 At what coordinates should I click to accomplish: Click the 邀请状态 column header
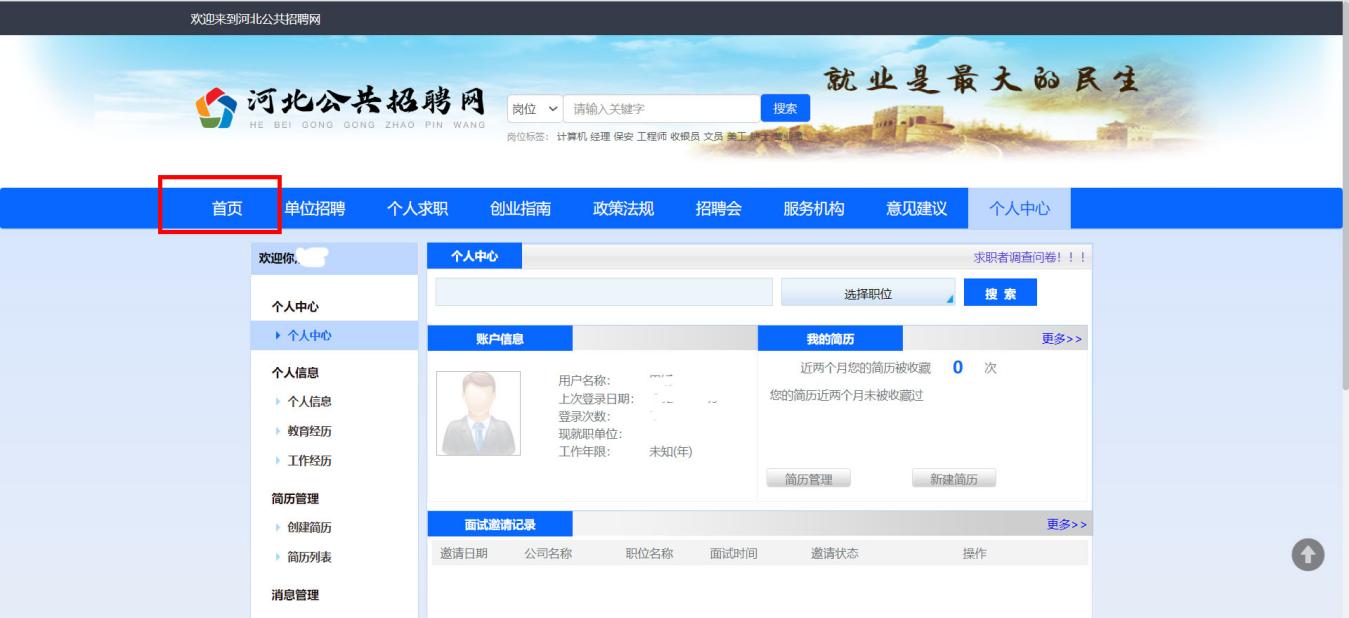(835, 554)
